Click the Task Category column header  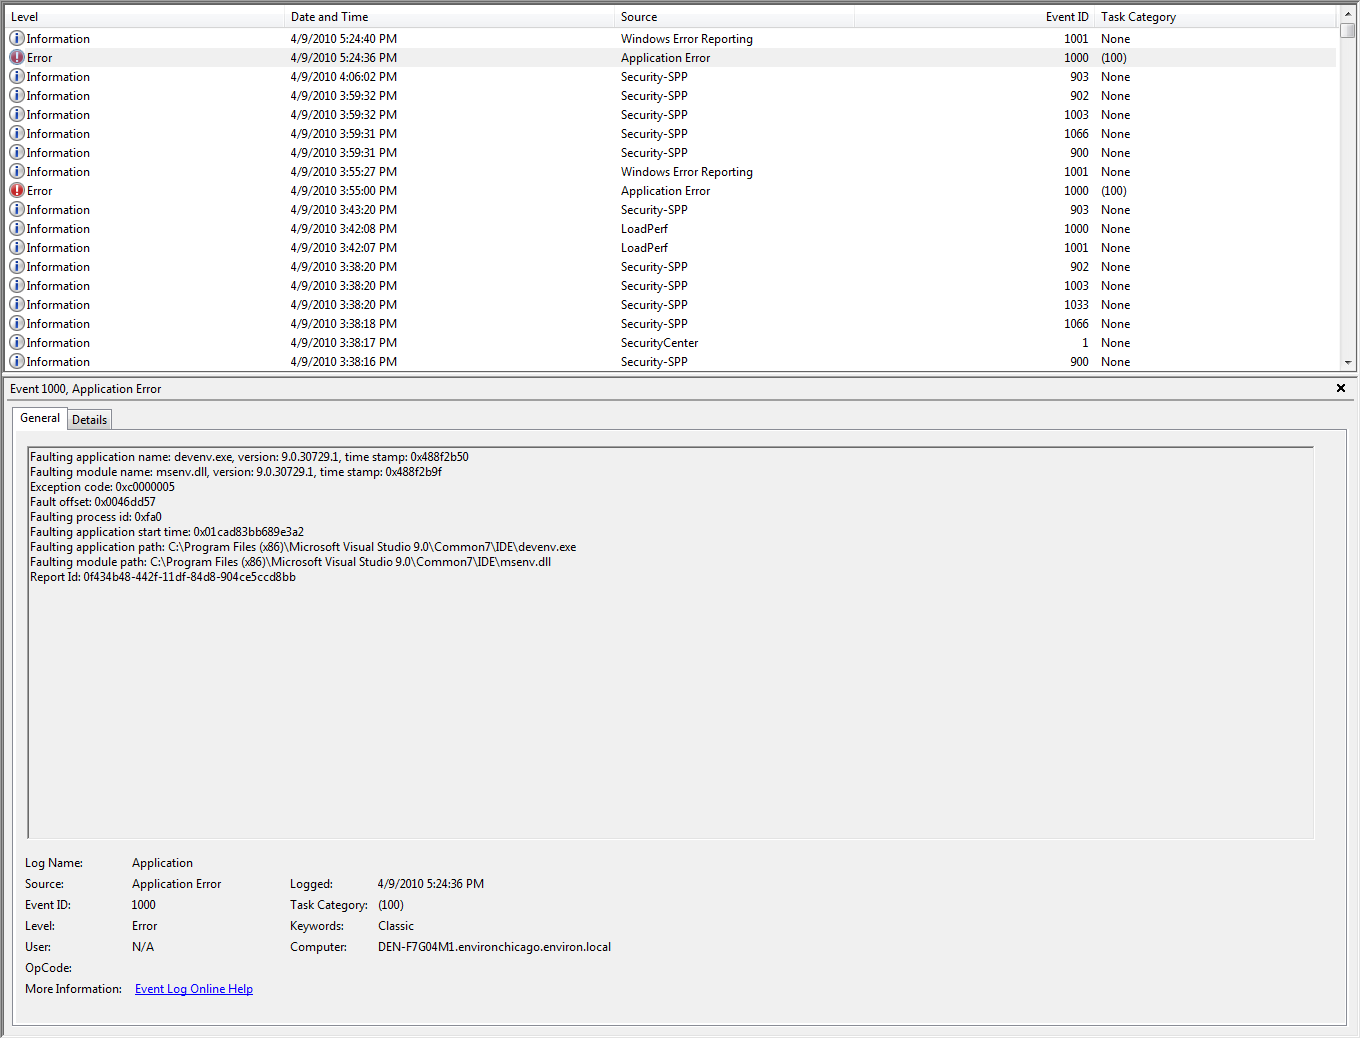pyautogui.click(x=1216, y=17)
